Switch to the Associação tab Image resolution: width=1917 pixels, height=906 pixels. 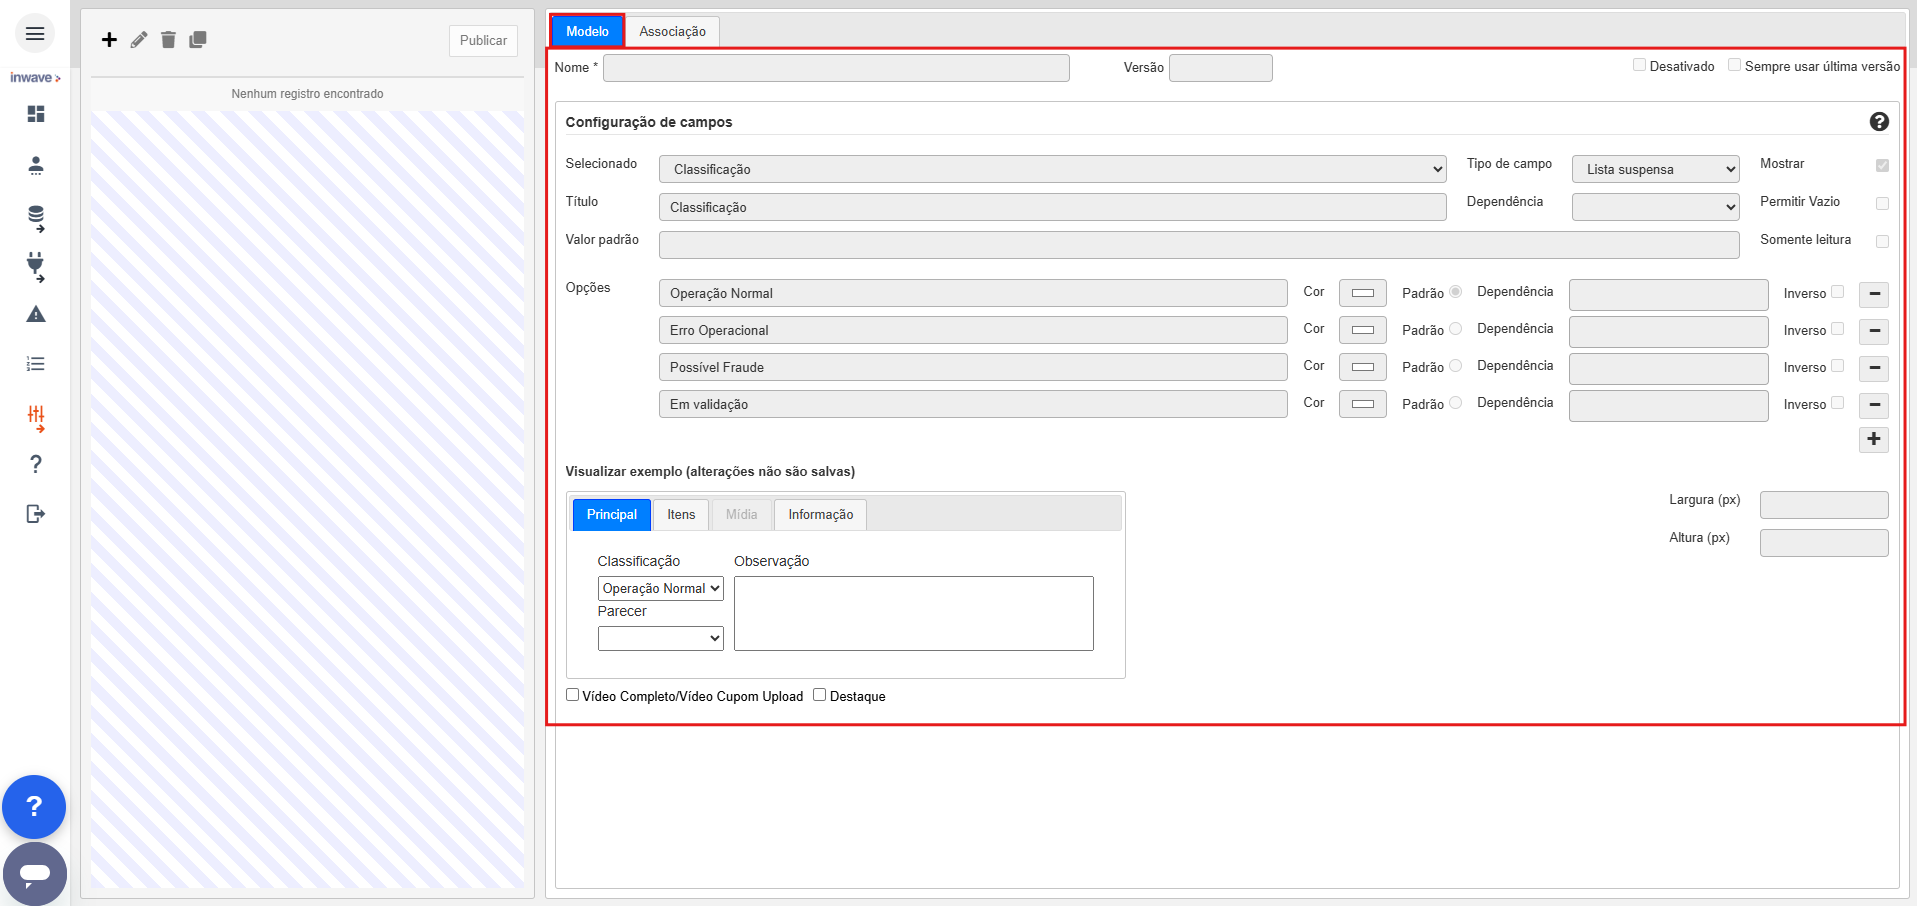pyautogui.click(x=673, y=31)
